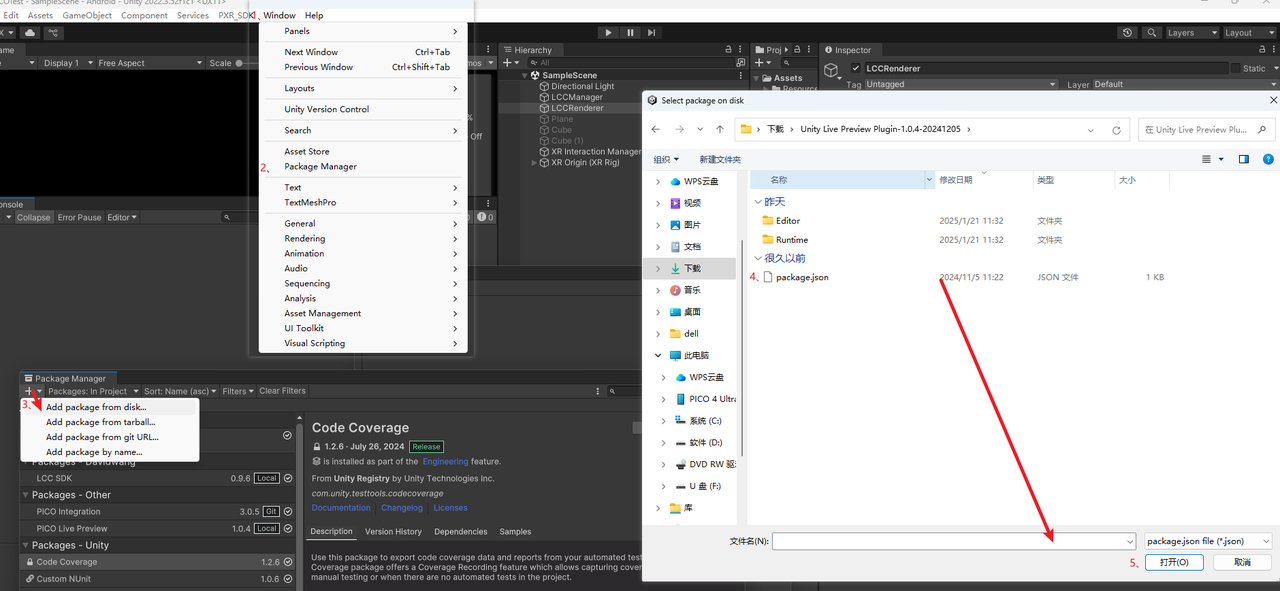The image size is (1280, 591).
Task: Open the Layout dropdown in Unity toolbar
Action: click(1250, 32)
